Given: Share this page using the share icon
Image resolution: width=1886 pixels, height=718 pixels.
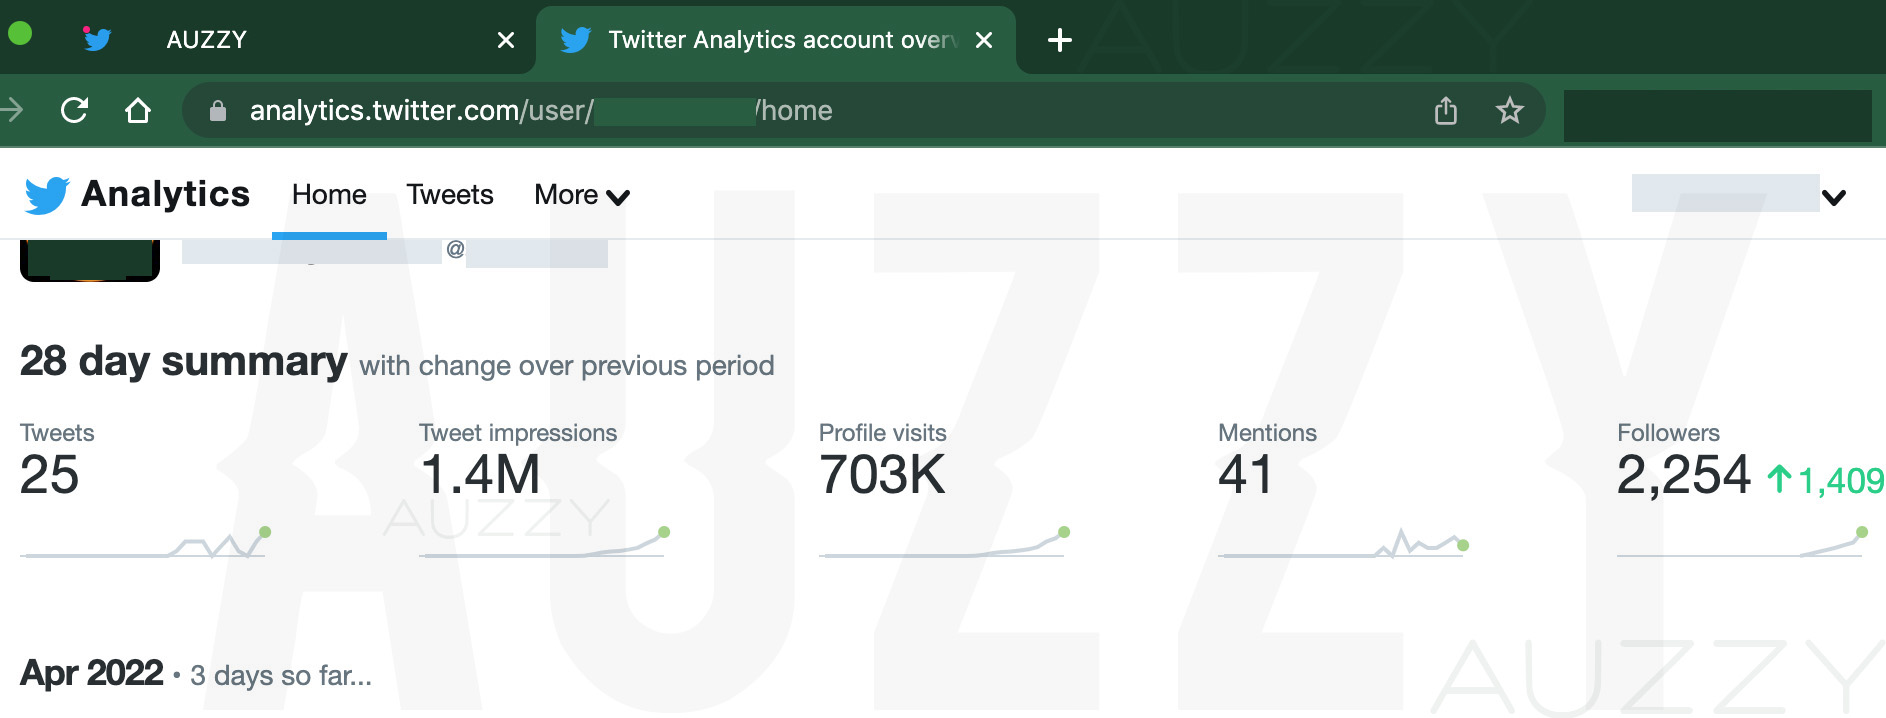Looking at the screenshot, I should click(1446, 110).
